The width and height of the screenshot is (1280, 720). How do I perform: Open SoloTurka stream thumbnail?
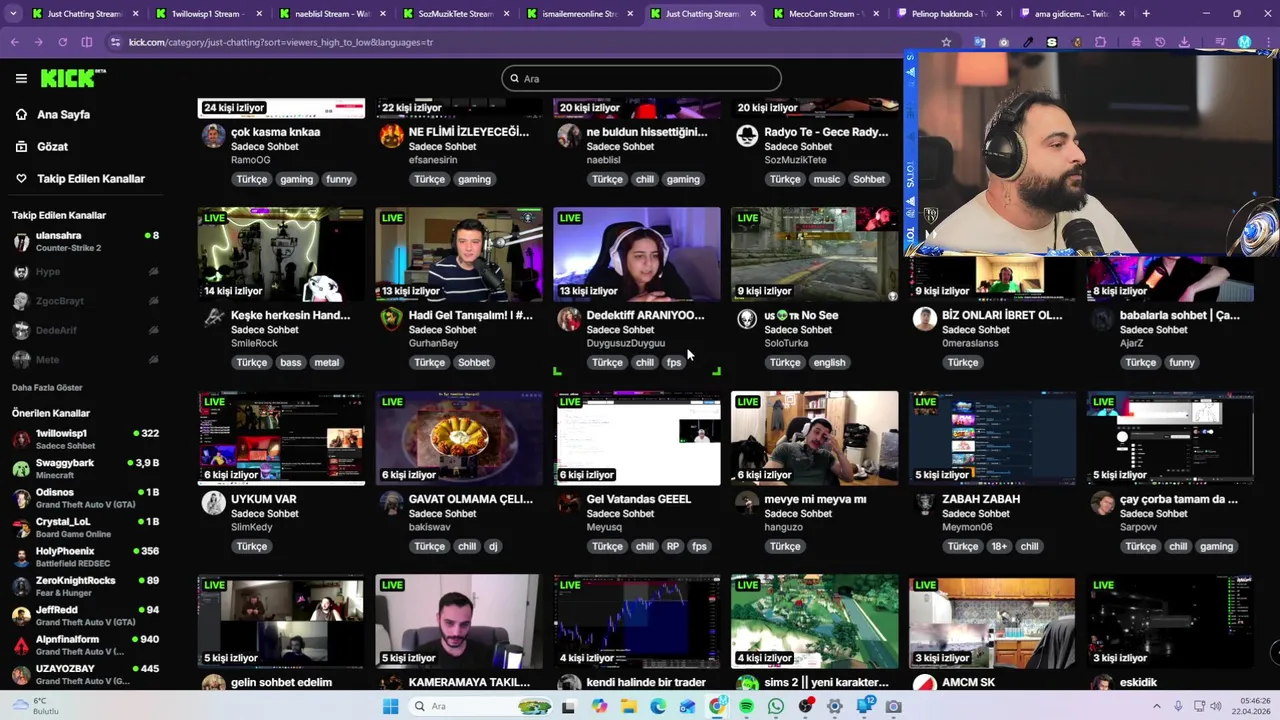[x=815, y=254]
